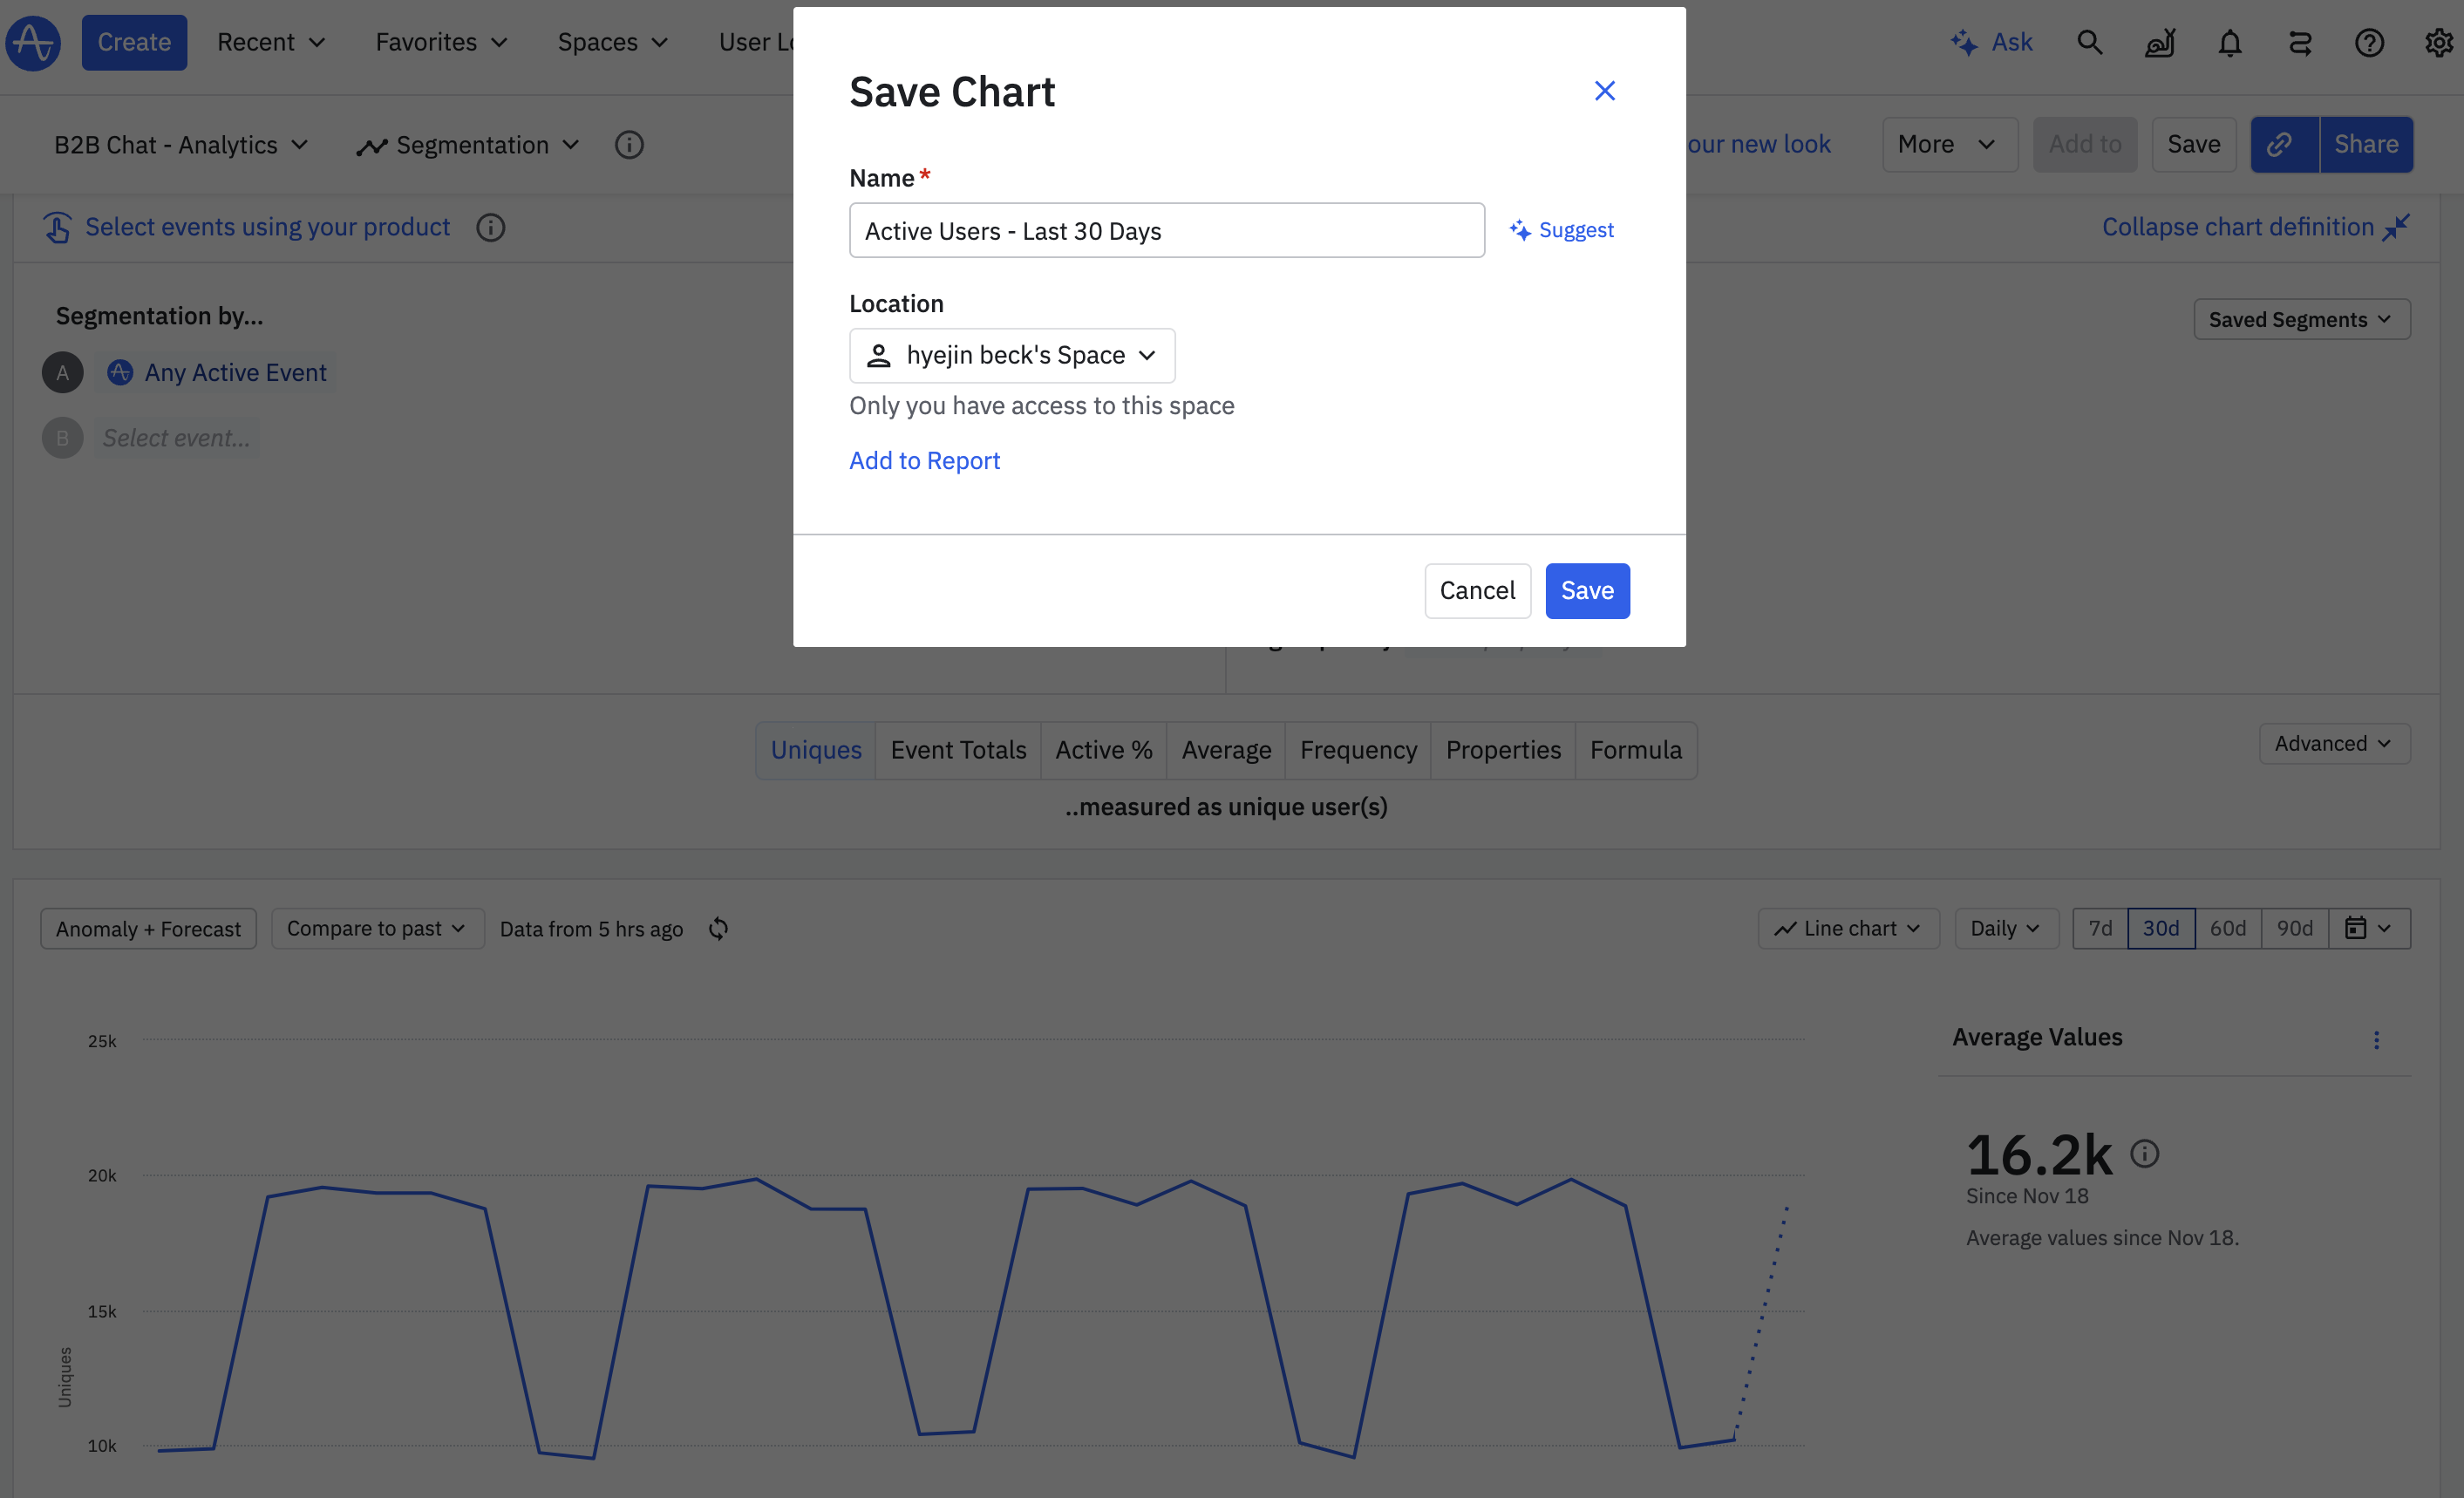Select the 7d date range toggle
The width and height of the screenshot is (2464, 1498).
coord(2100,928)
